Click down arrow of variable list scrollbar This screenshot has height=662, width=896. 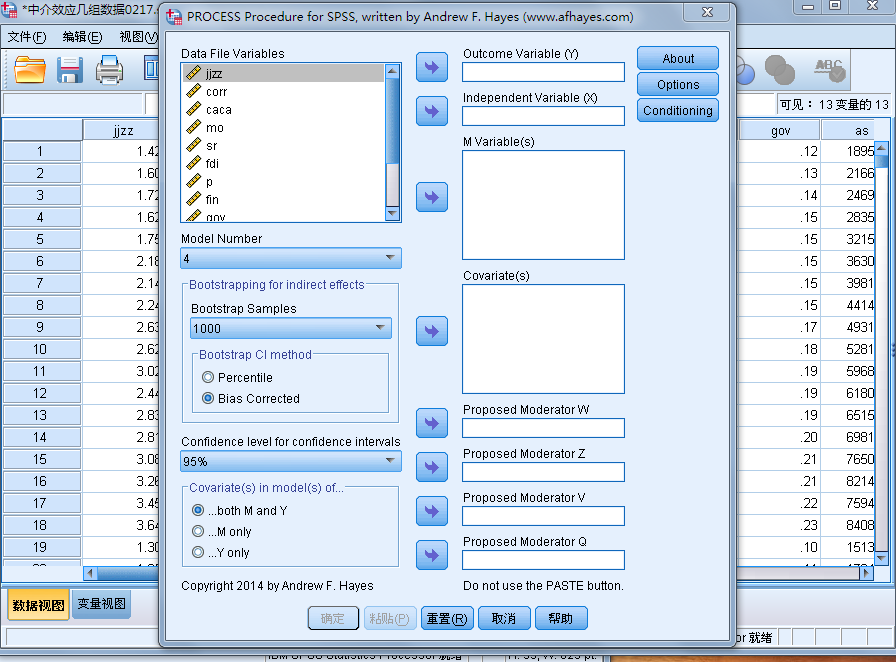(x=392, y=213)
